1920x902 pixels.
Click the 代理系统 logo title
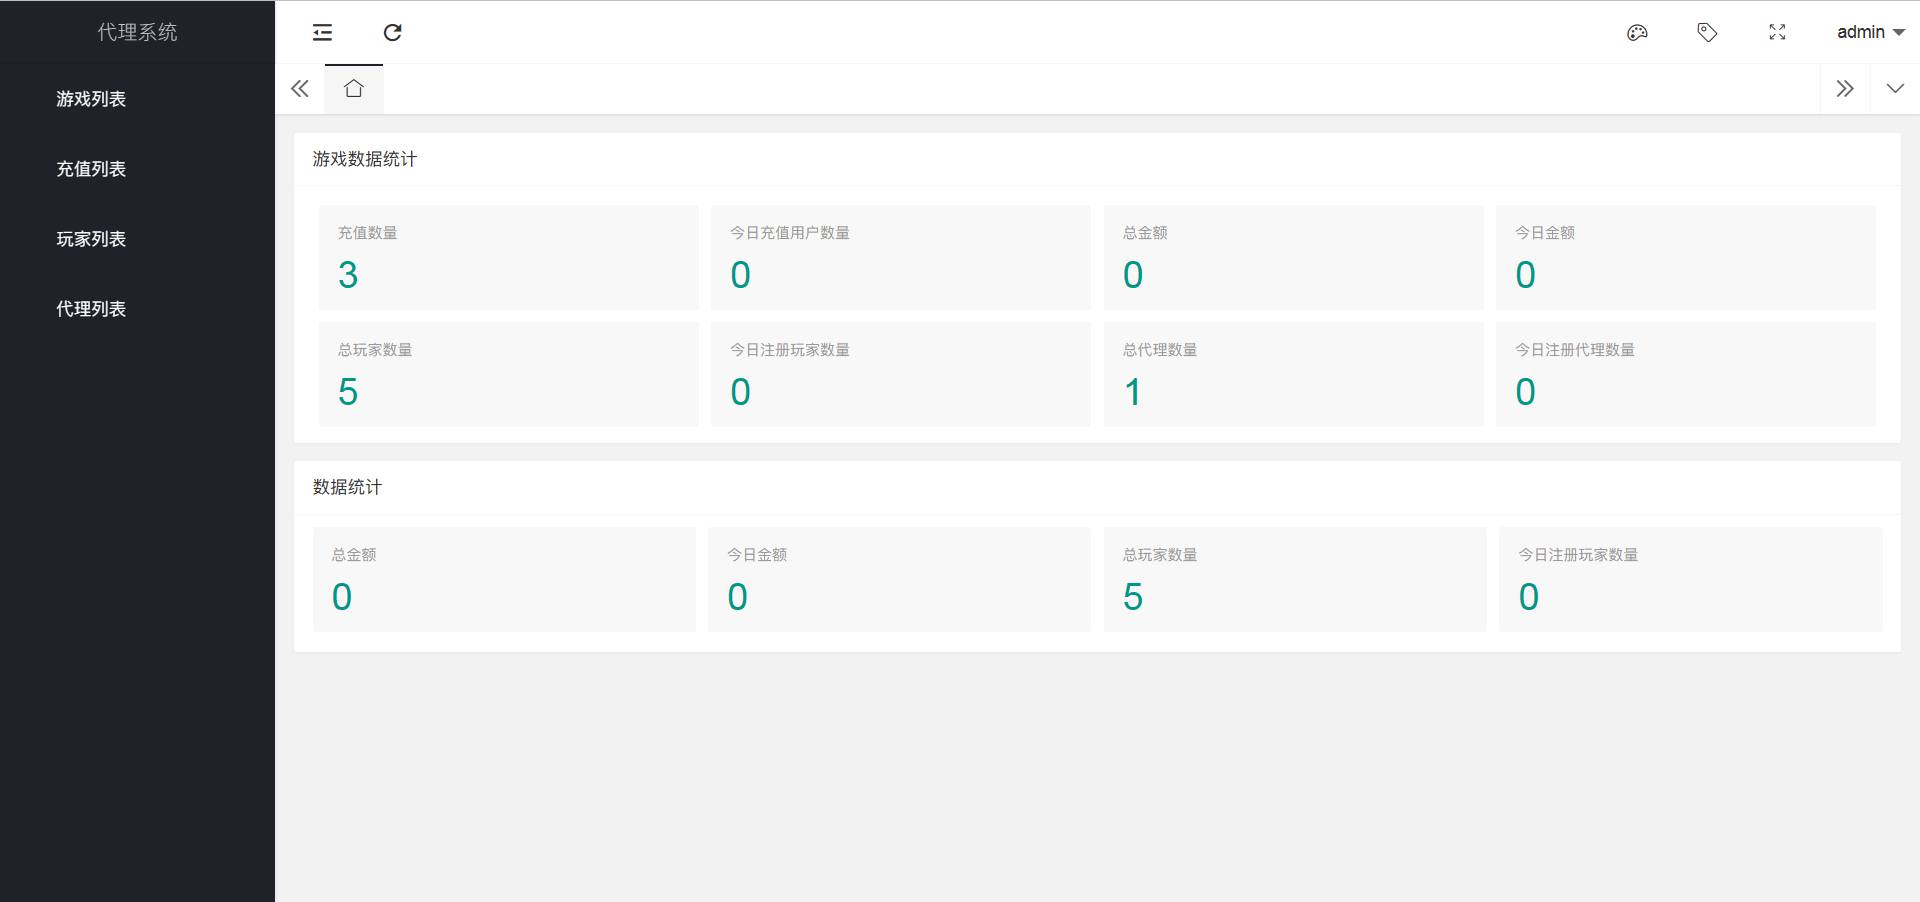tap(137, 33)
